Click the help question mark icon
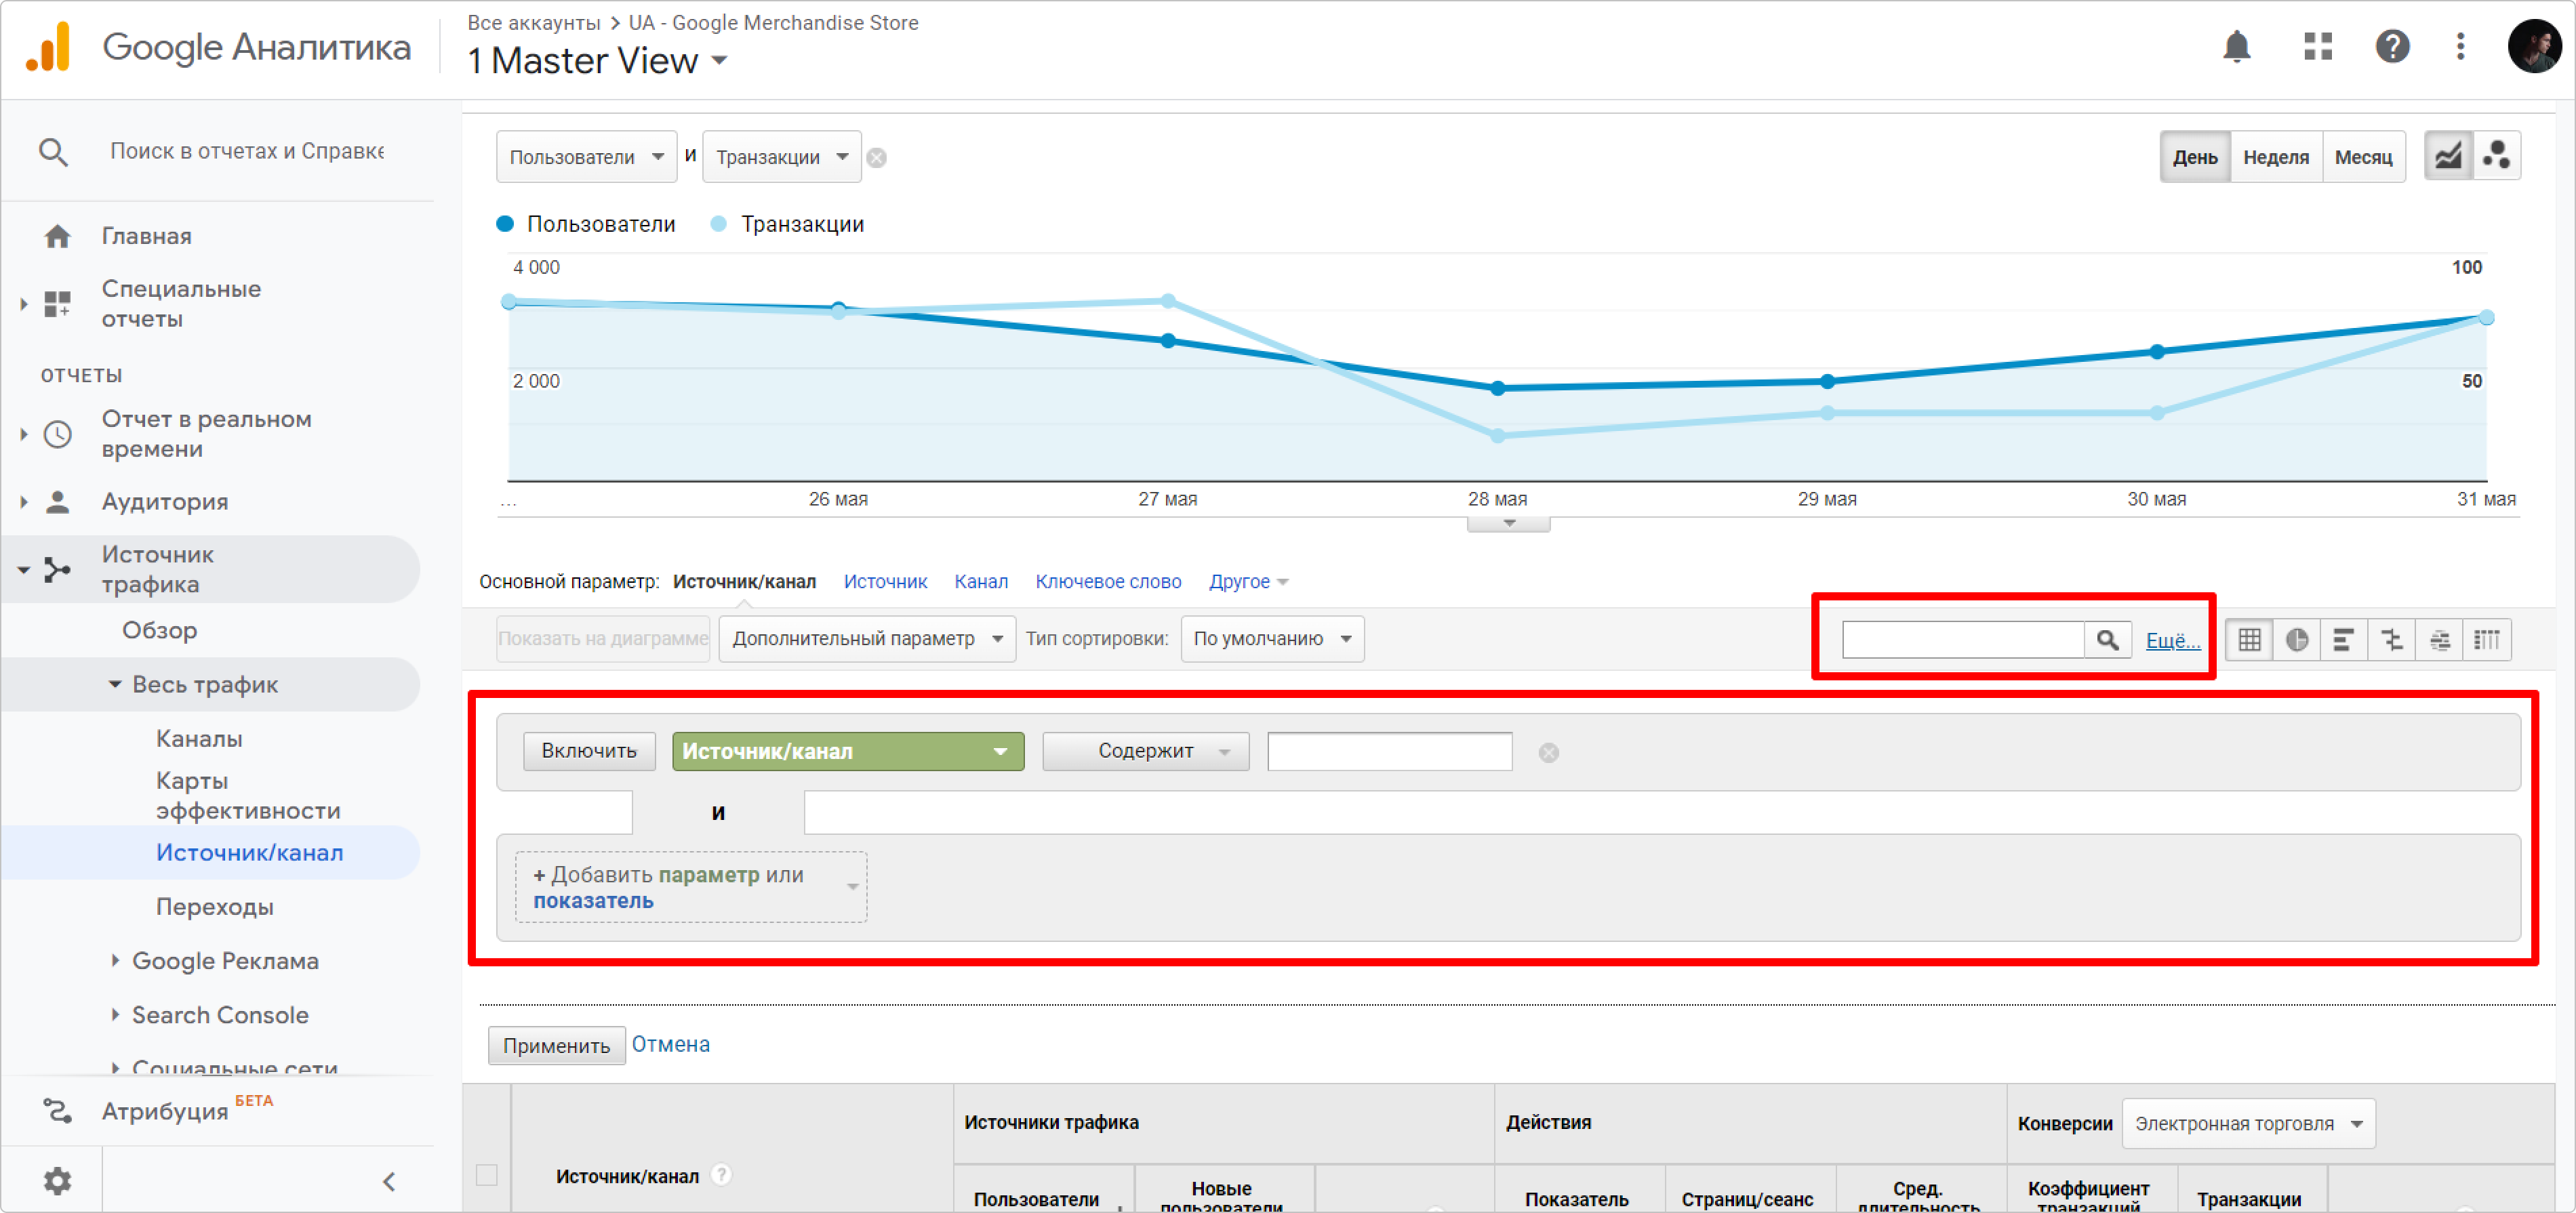 [x=2392, y=47]
